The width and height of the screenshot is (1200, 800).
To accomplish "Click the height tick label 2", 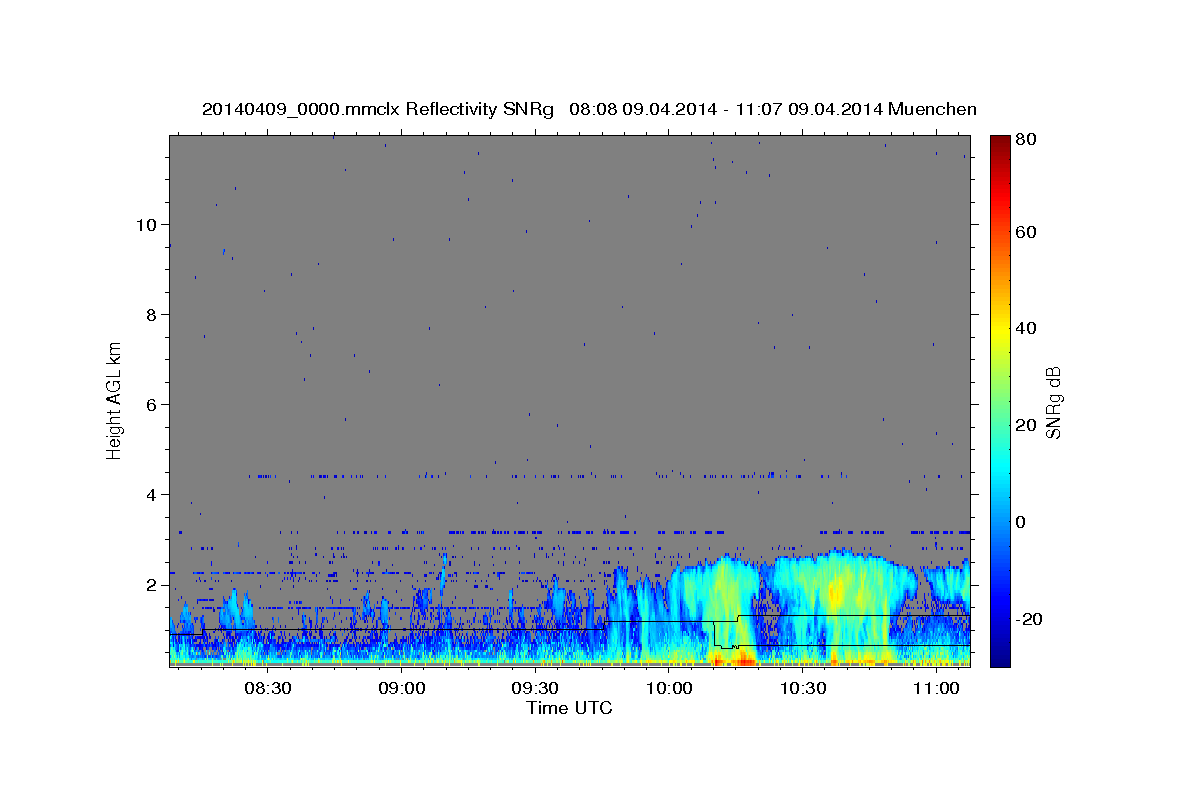I will click(151, 584).
